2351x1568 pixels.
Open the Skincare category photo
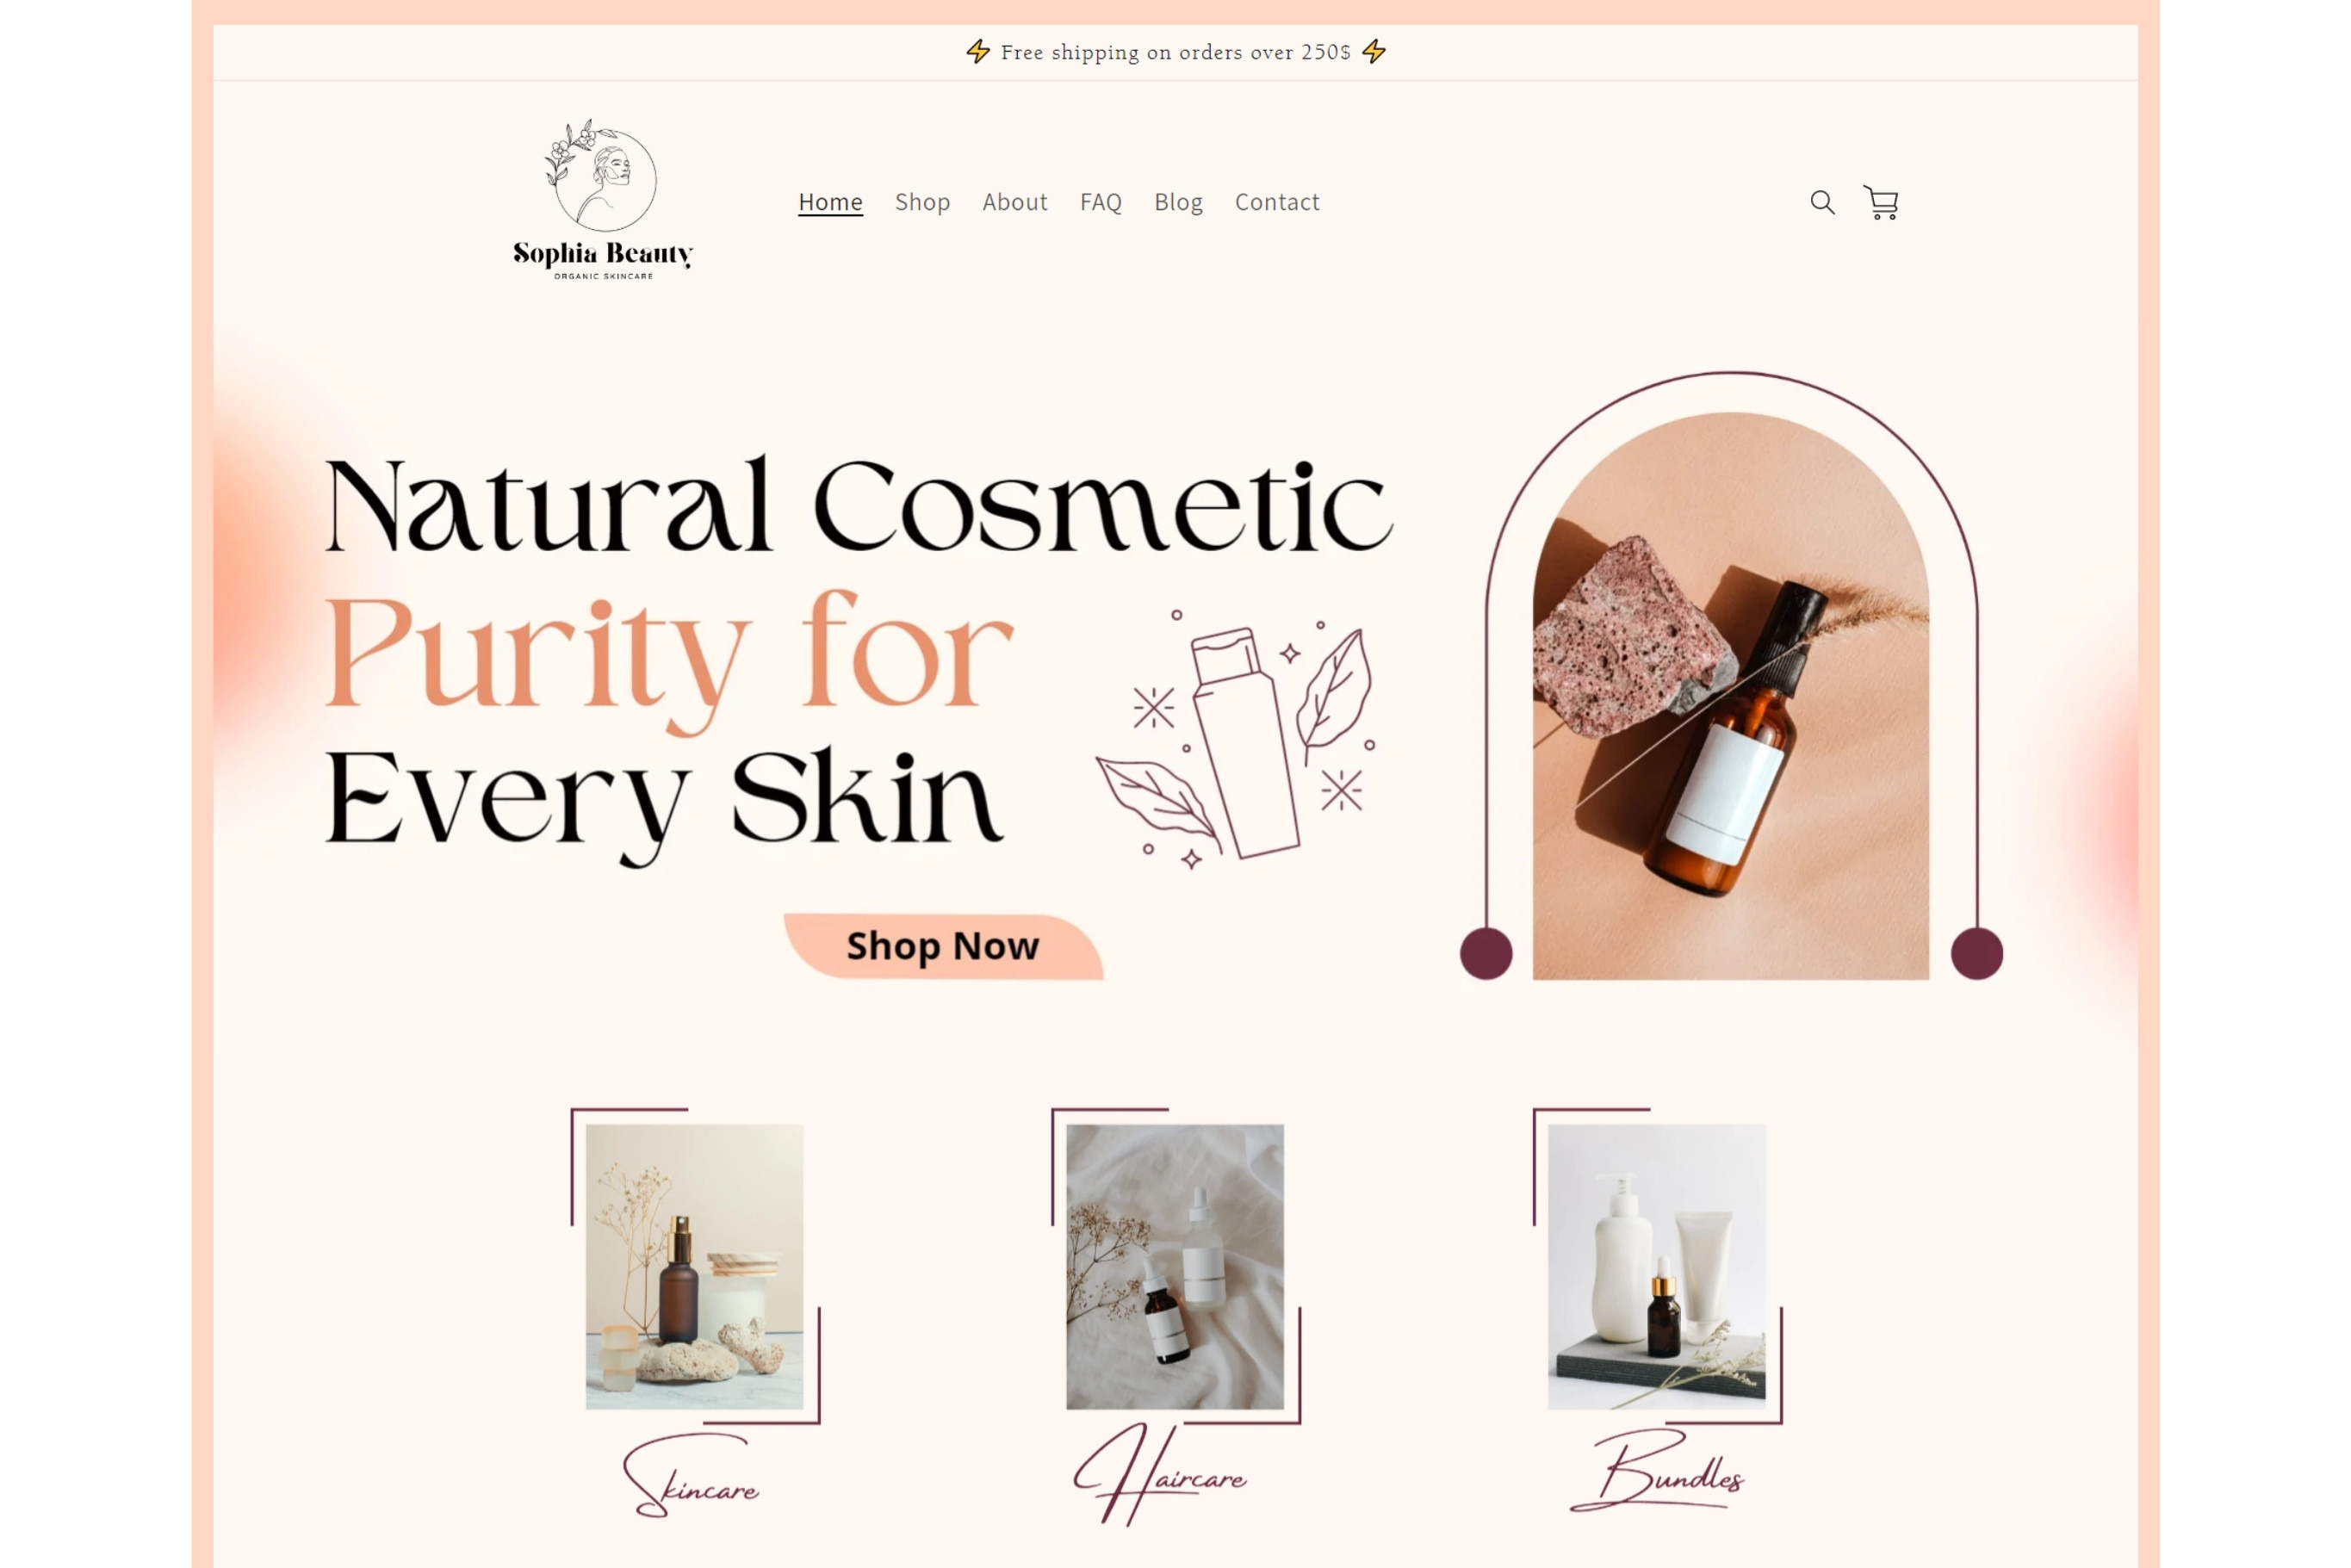pos(694,1266)
